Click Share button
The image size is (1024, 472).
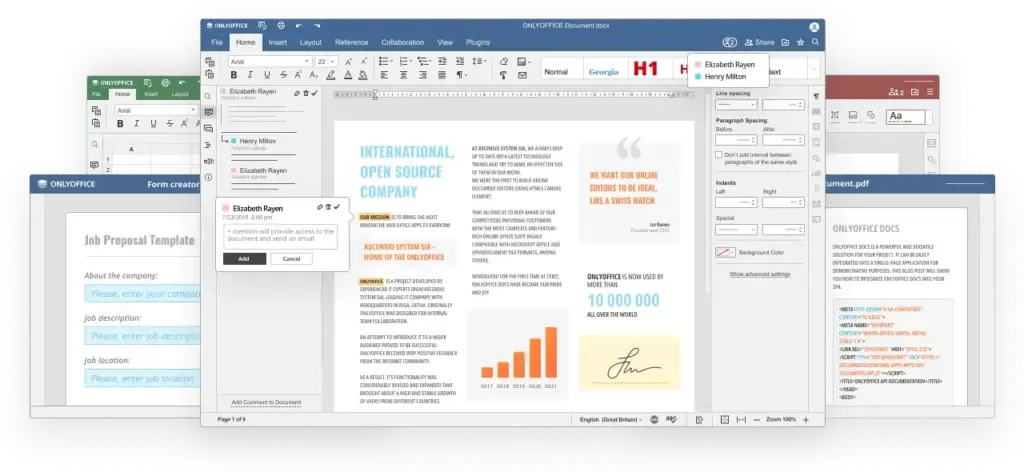click(759, 42)
